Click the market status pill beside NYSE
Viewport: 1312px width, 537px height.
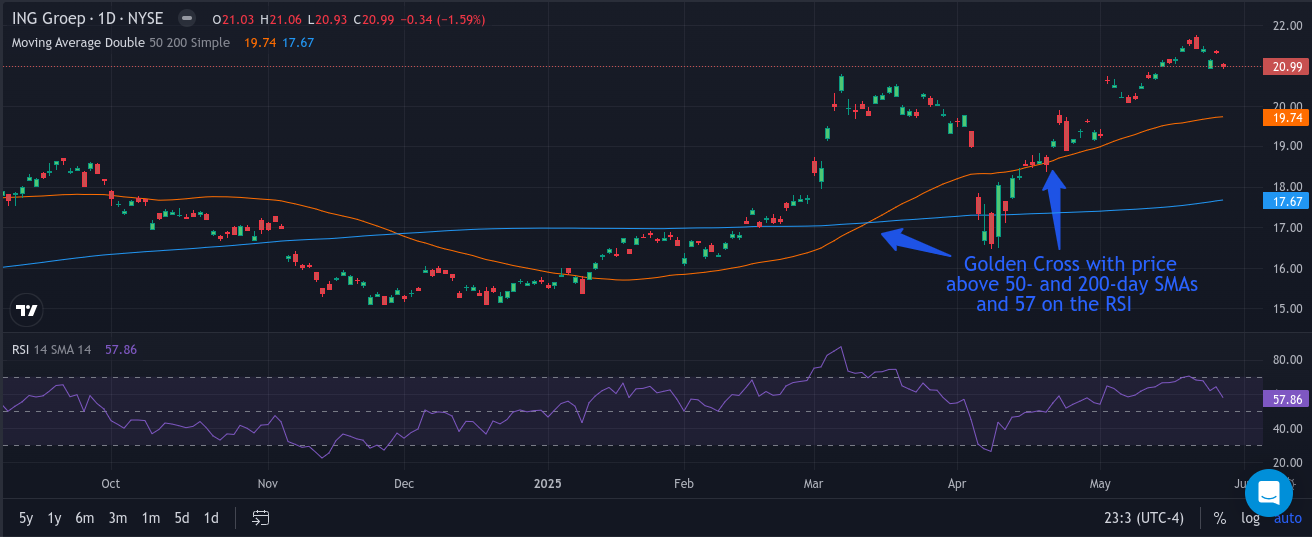[x=186, y=18]
